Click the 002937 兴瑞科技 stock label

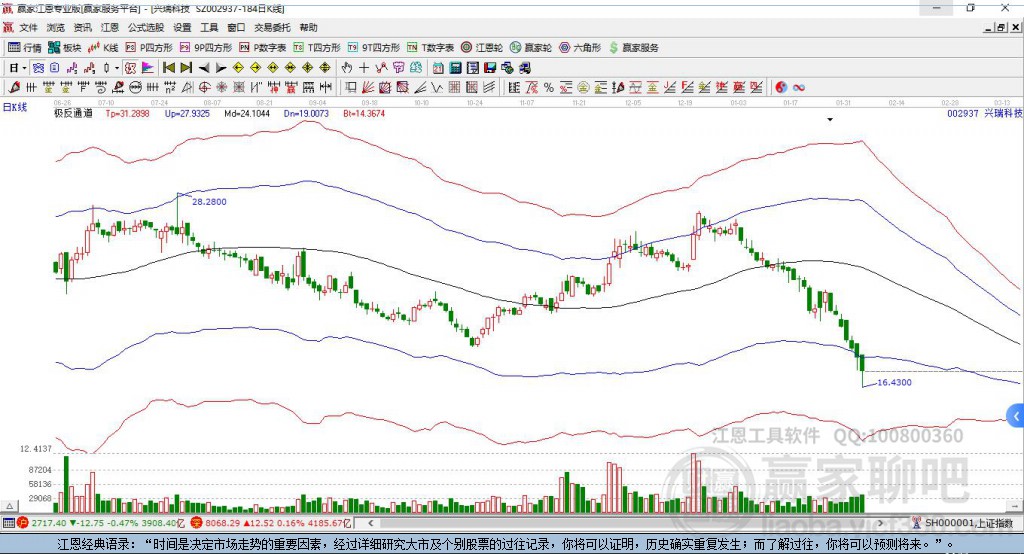pos(985,113)
